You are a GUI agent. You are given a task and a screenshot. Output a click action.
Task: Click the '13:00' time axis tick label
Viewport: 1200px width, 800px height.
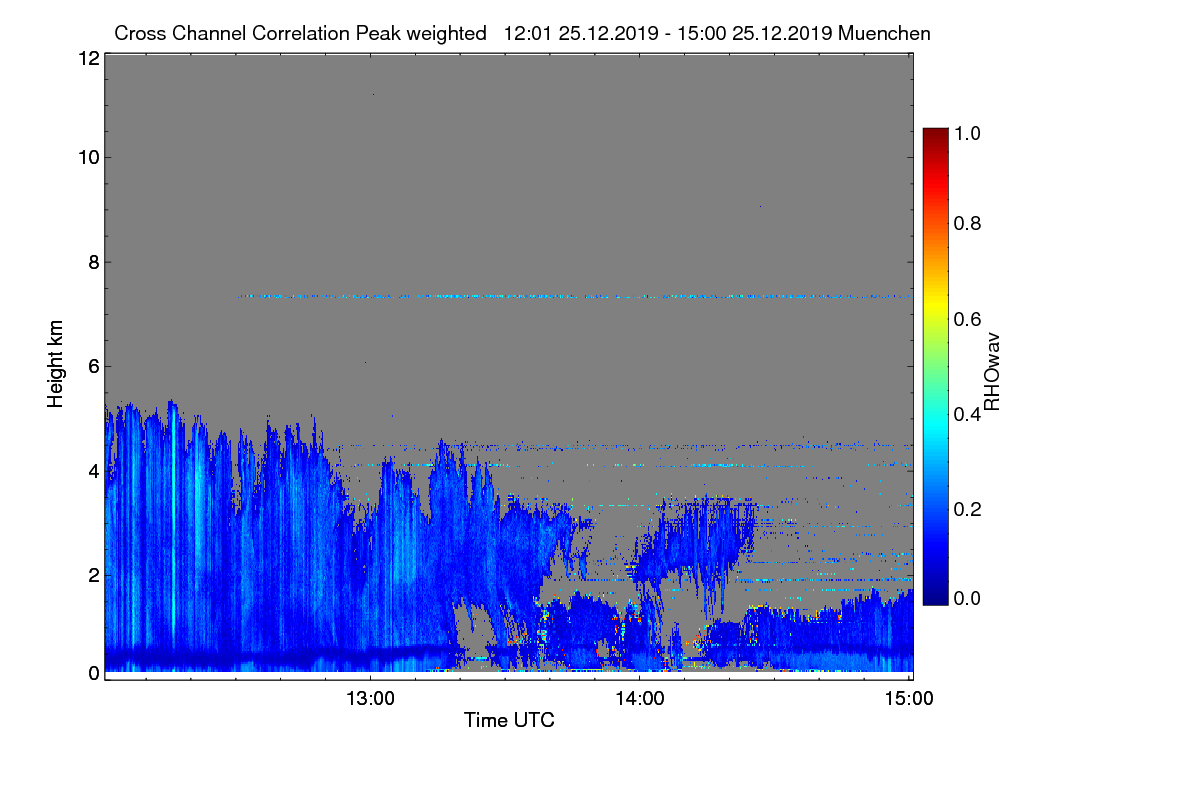370,699
